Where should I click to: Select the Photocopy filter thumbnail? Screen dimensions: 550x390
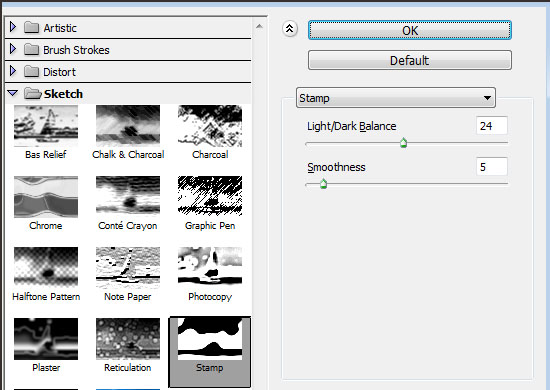[x=210, y=268]
